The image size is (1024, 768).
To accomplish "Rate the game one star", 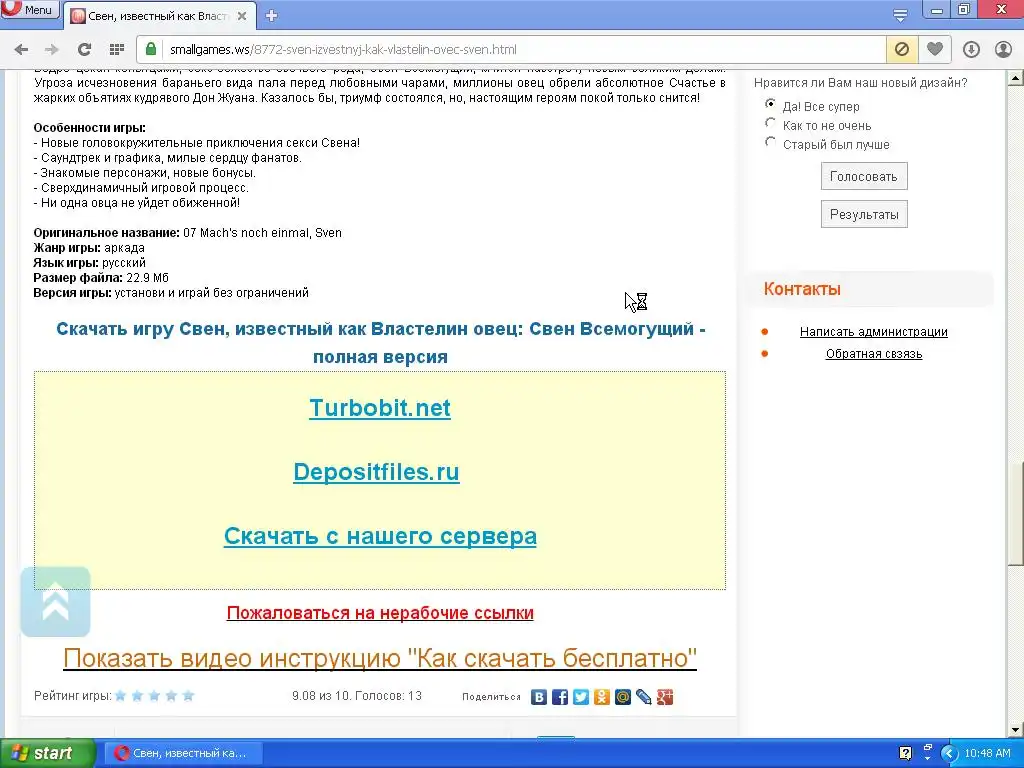I will pyautogui.click(x=121, y=696).
